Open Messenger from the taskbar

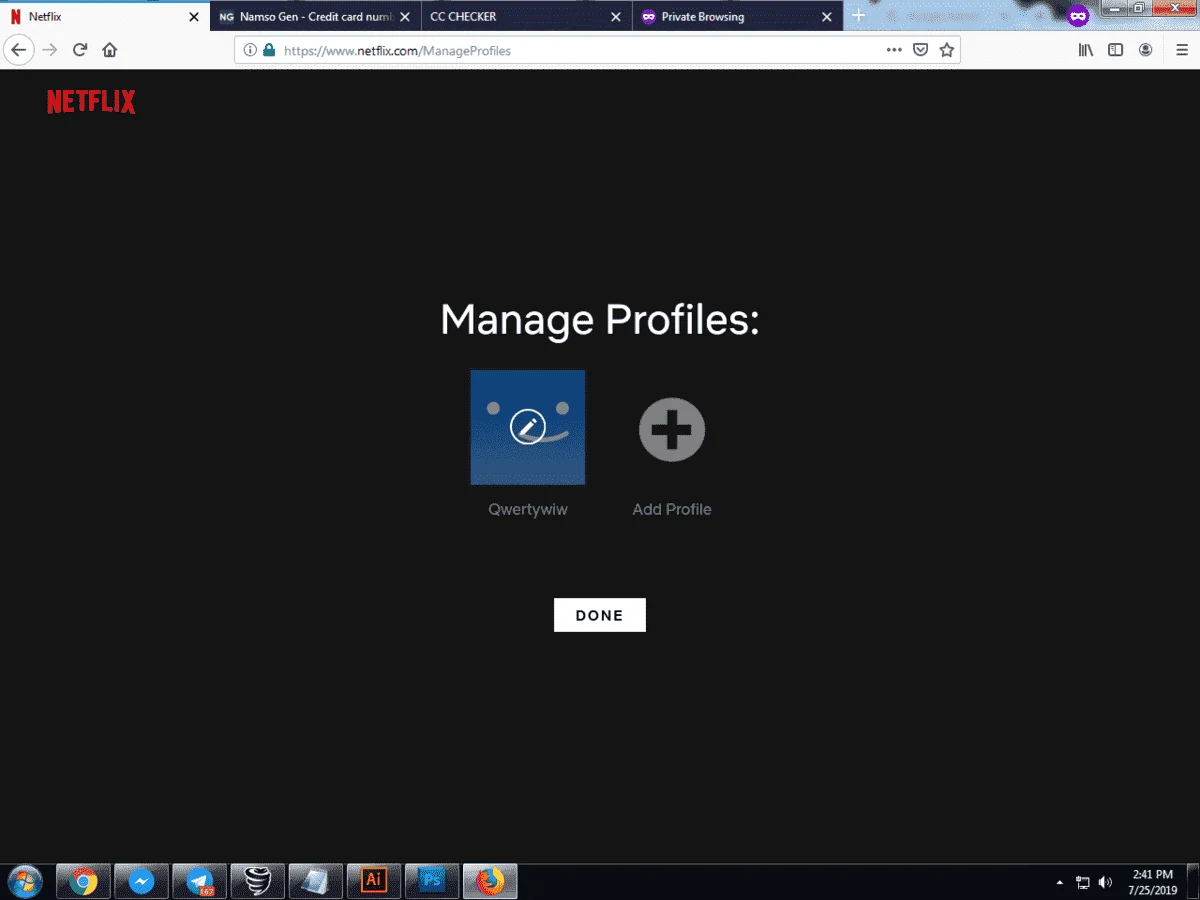(141, 882)
